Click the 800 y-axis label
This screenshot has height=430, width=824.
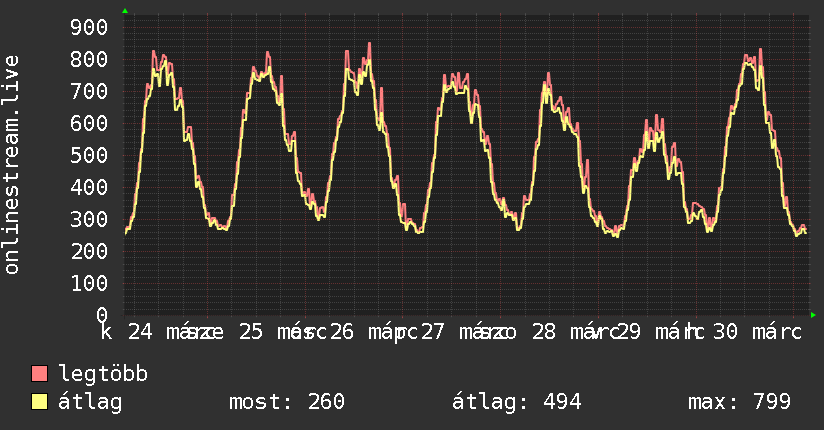(89, 59)
